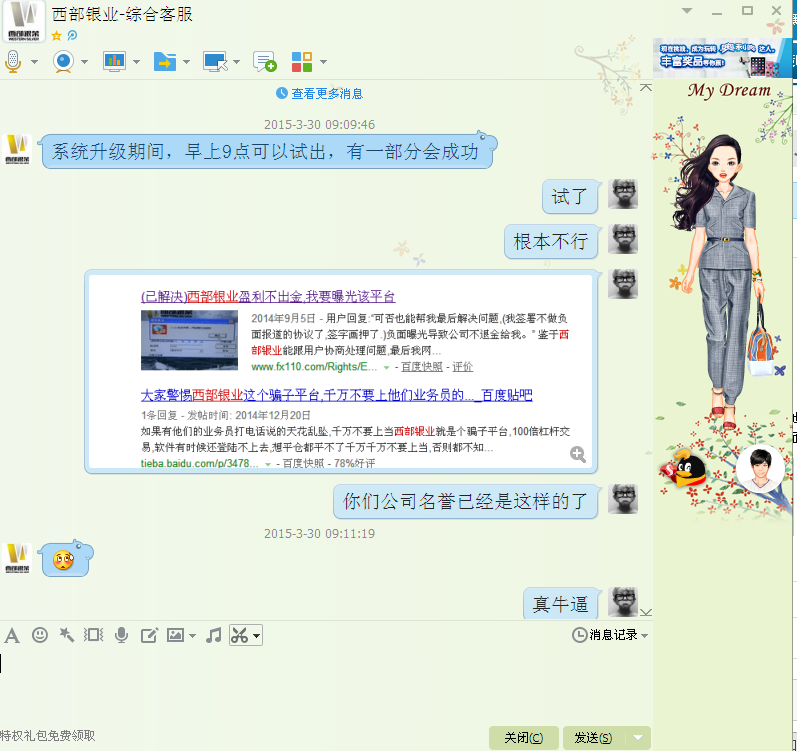Viewport: 797px width, 751px height.
Task: Record a voice message microphone icon
Action: pyautogui.click(x=121, y=635)
